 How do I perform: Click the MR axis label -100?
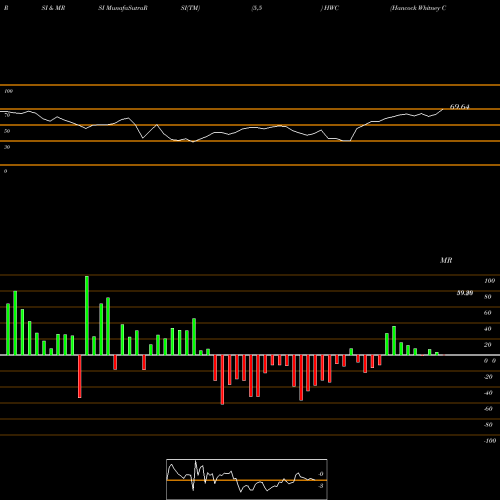click(489, 441)
